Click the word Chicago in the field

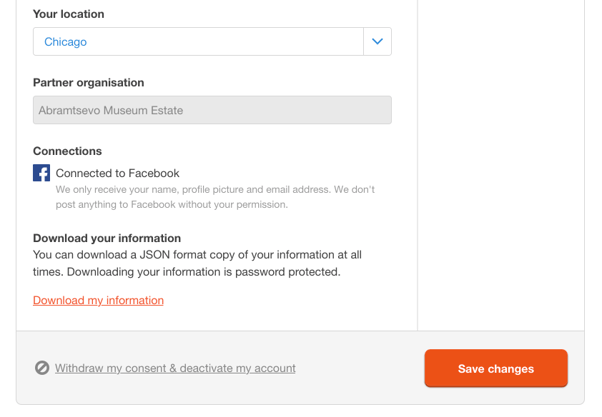point(66,42)
